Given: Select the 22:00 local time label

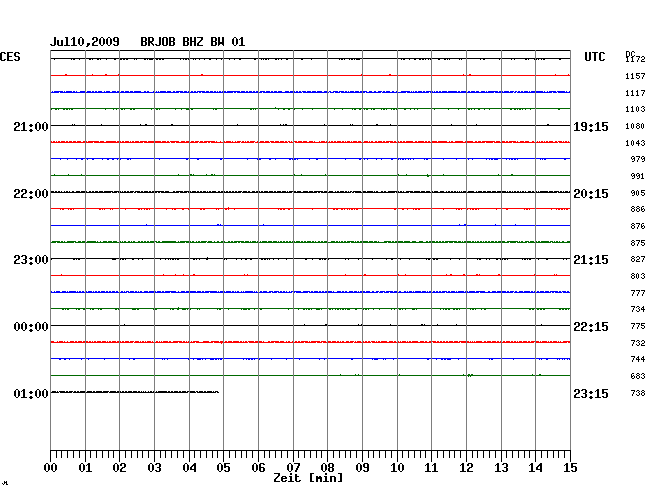Looking at the screenshot, I should click(31, 194).
